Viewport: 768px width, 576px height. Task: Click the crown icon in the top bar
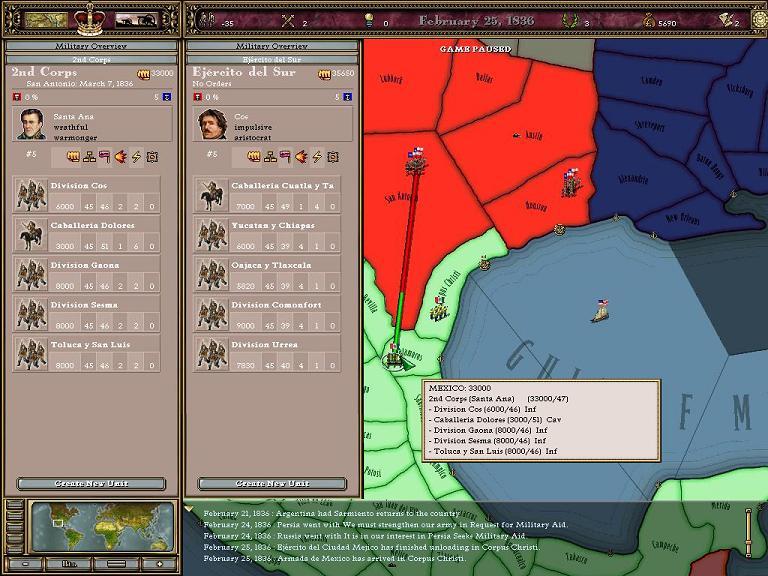[90, 19]
